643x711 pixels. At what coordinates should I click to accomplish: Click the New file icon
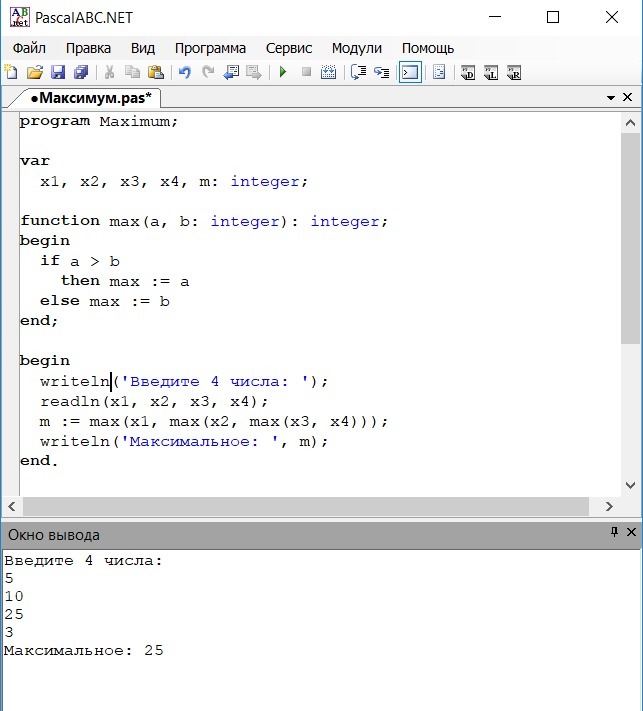tap(11, 72)
